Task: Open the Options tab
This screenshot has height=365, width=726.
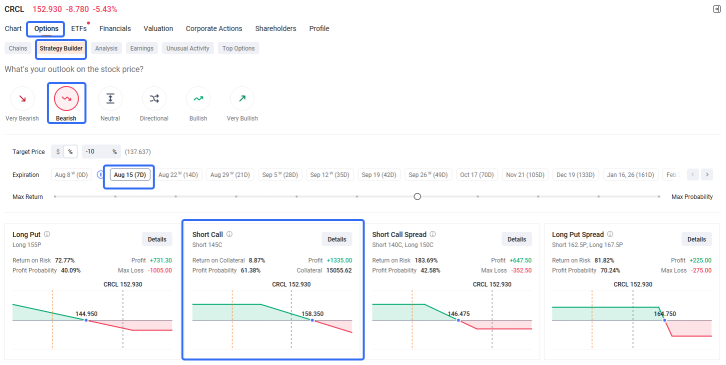Action: click(46, 28)
